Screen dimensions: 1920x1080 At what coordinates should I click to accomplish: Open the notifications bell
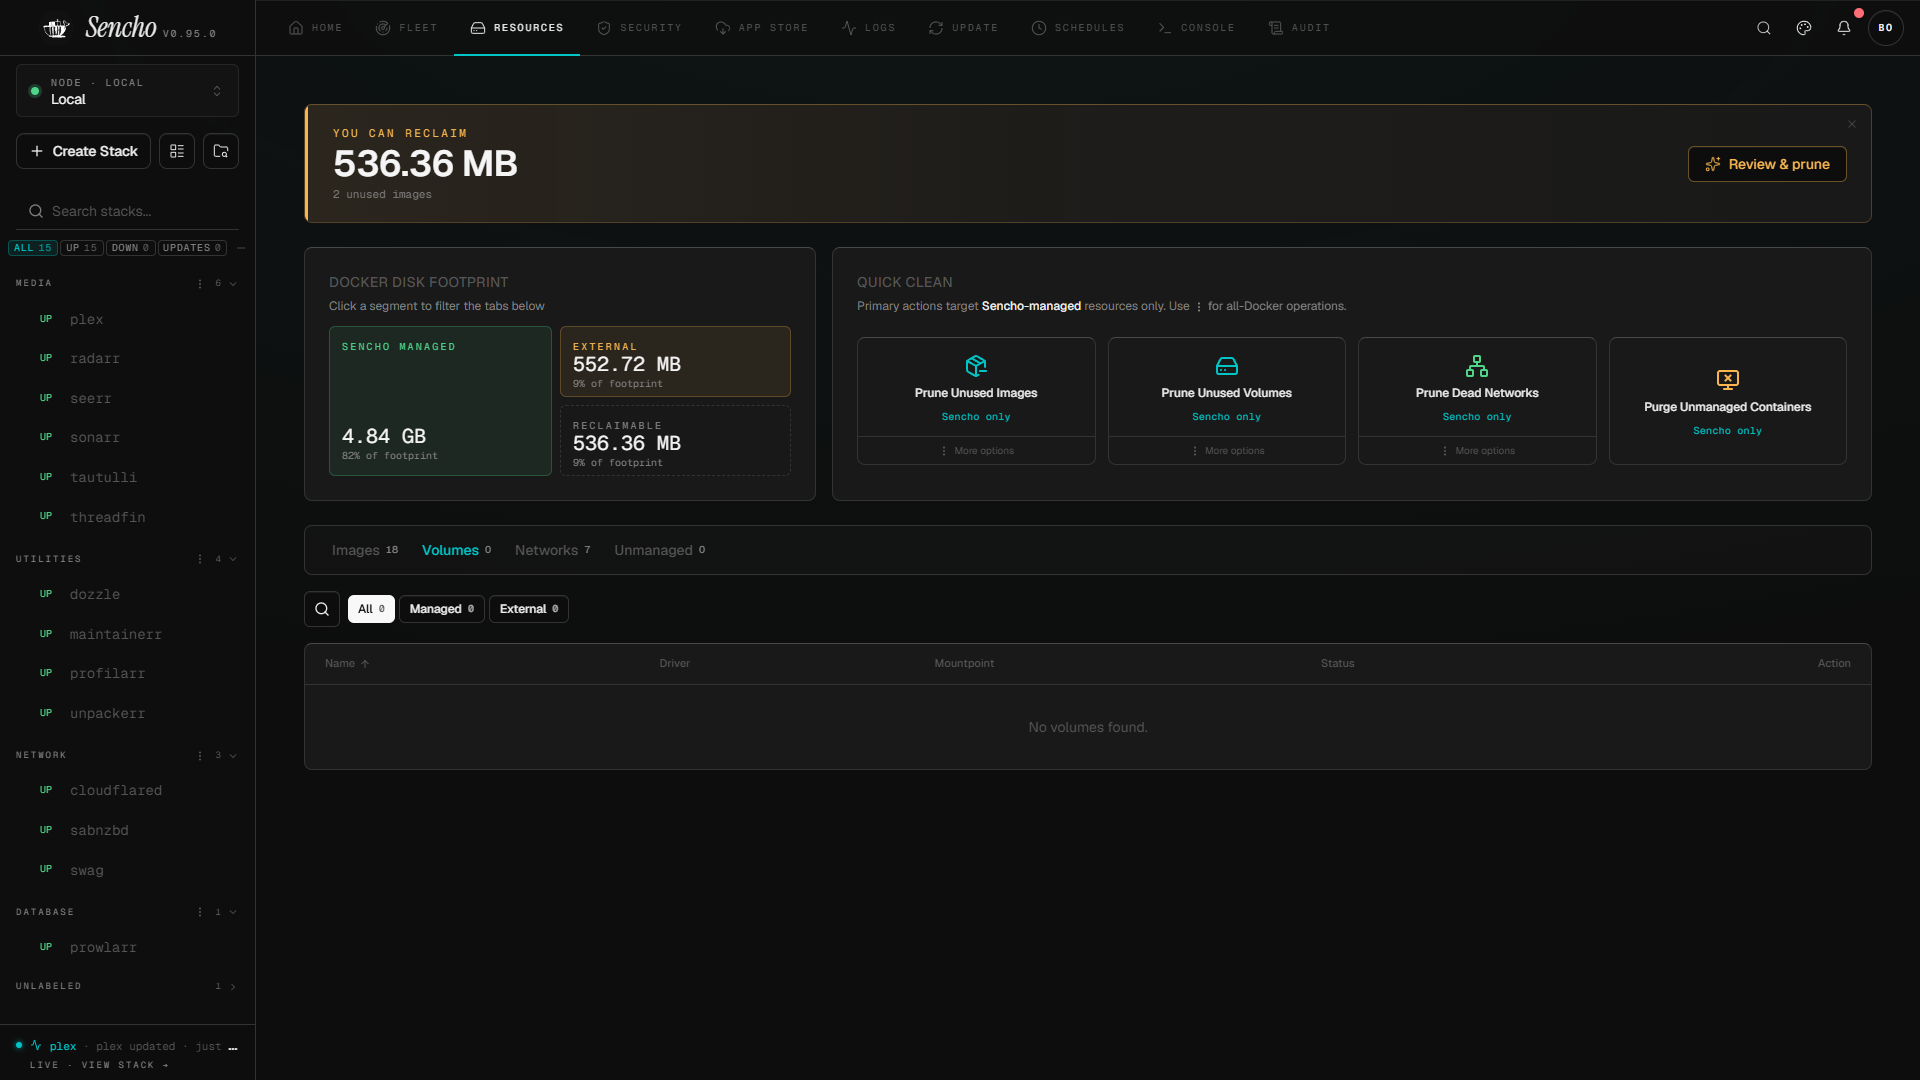(1843, 28)
